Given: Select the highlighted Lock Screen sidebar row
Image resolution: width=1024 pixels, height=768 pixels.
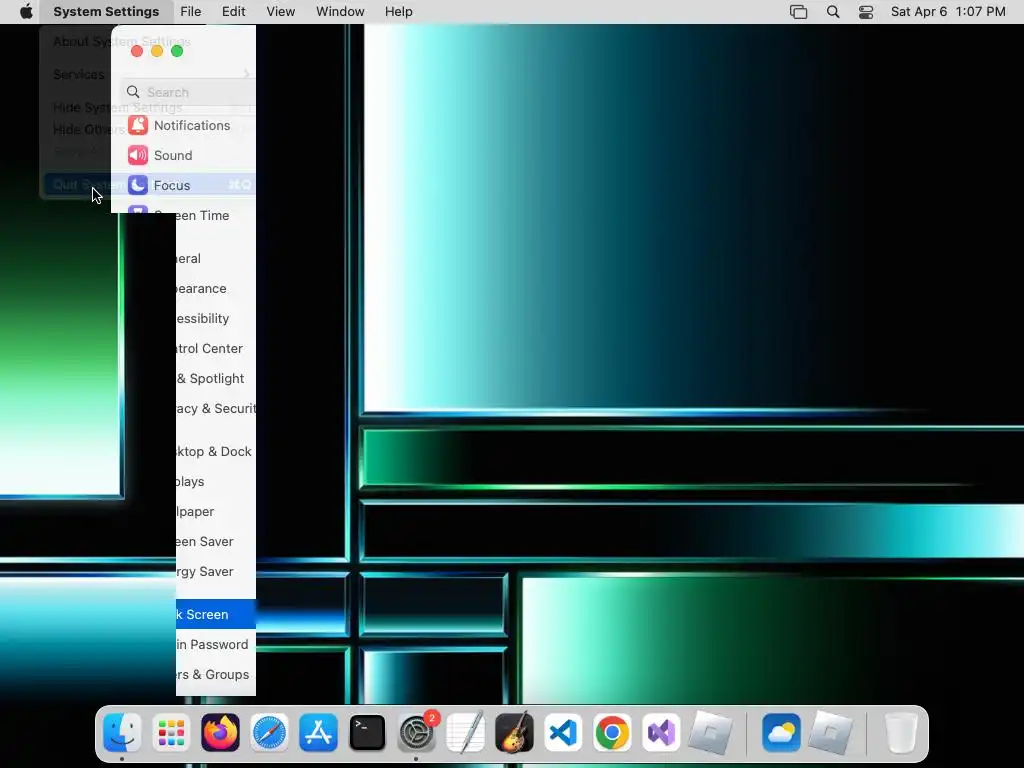Looking at the screenshot, I should point(216,615).
